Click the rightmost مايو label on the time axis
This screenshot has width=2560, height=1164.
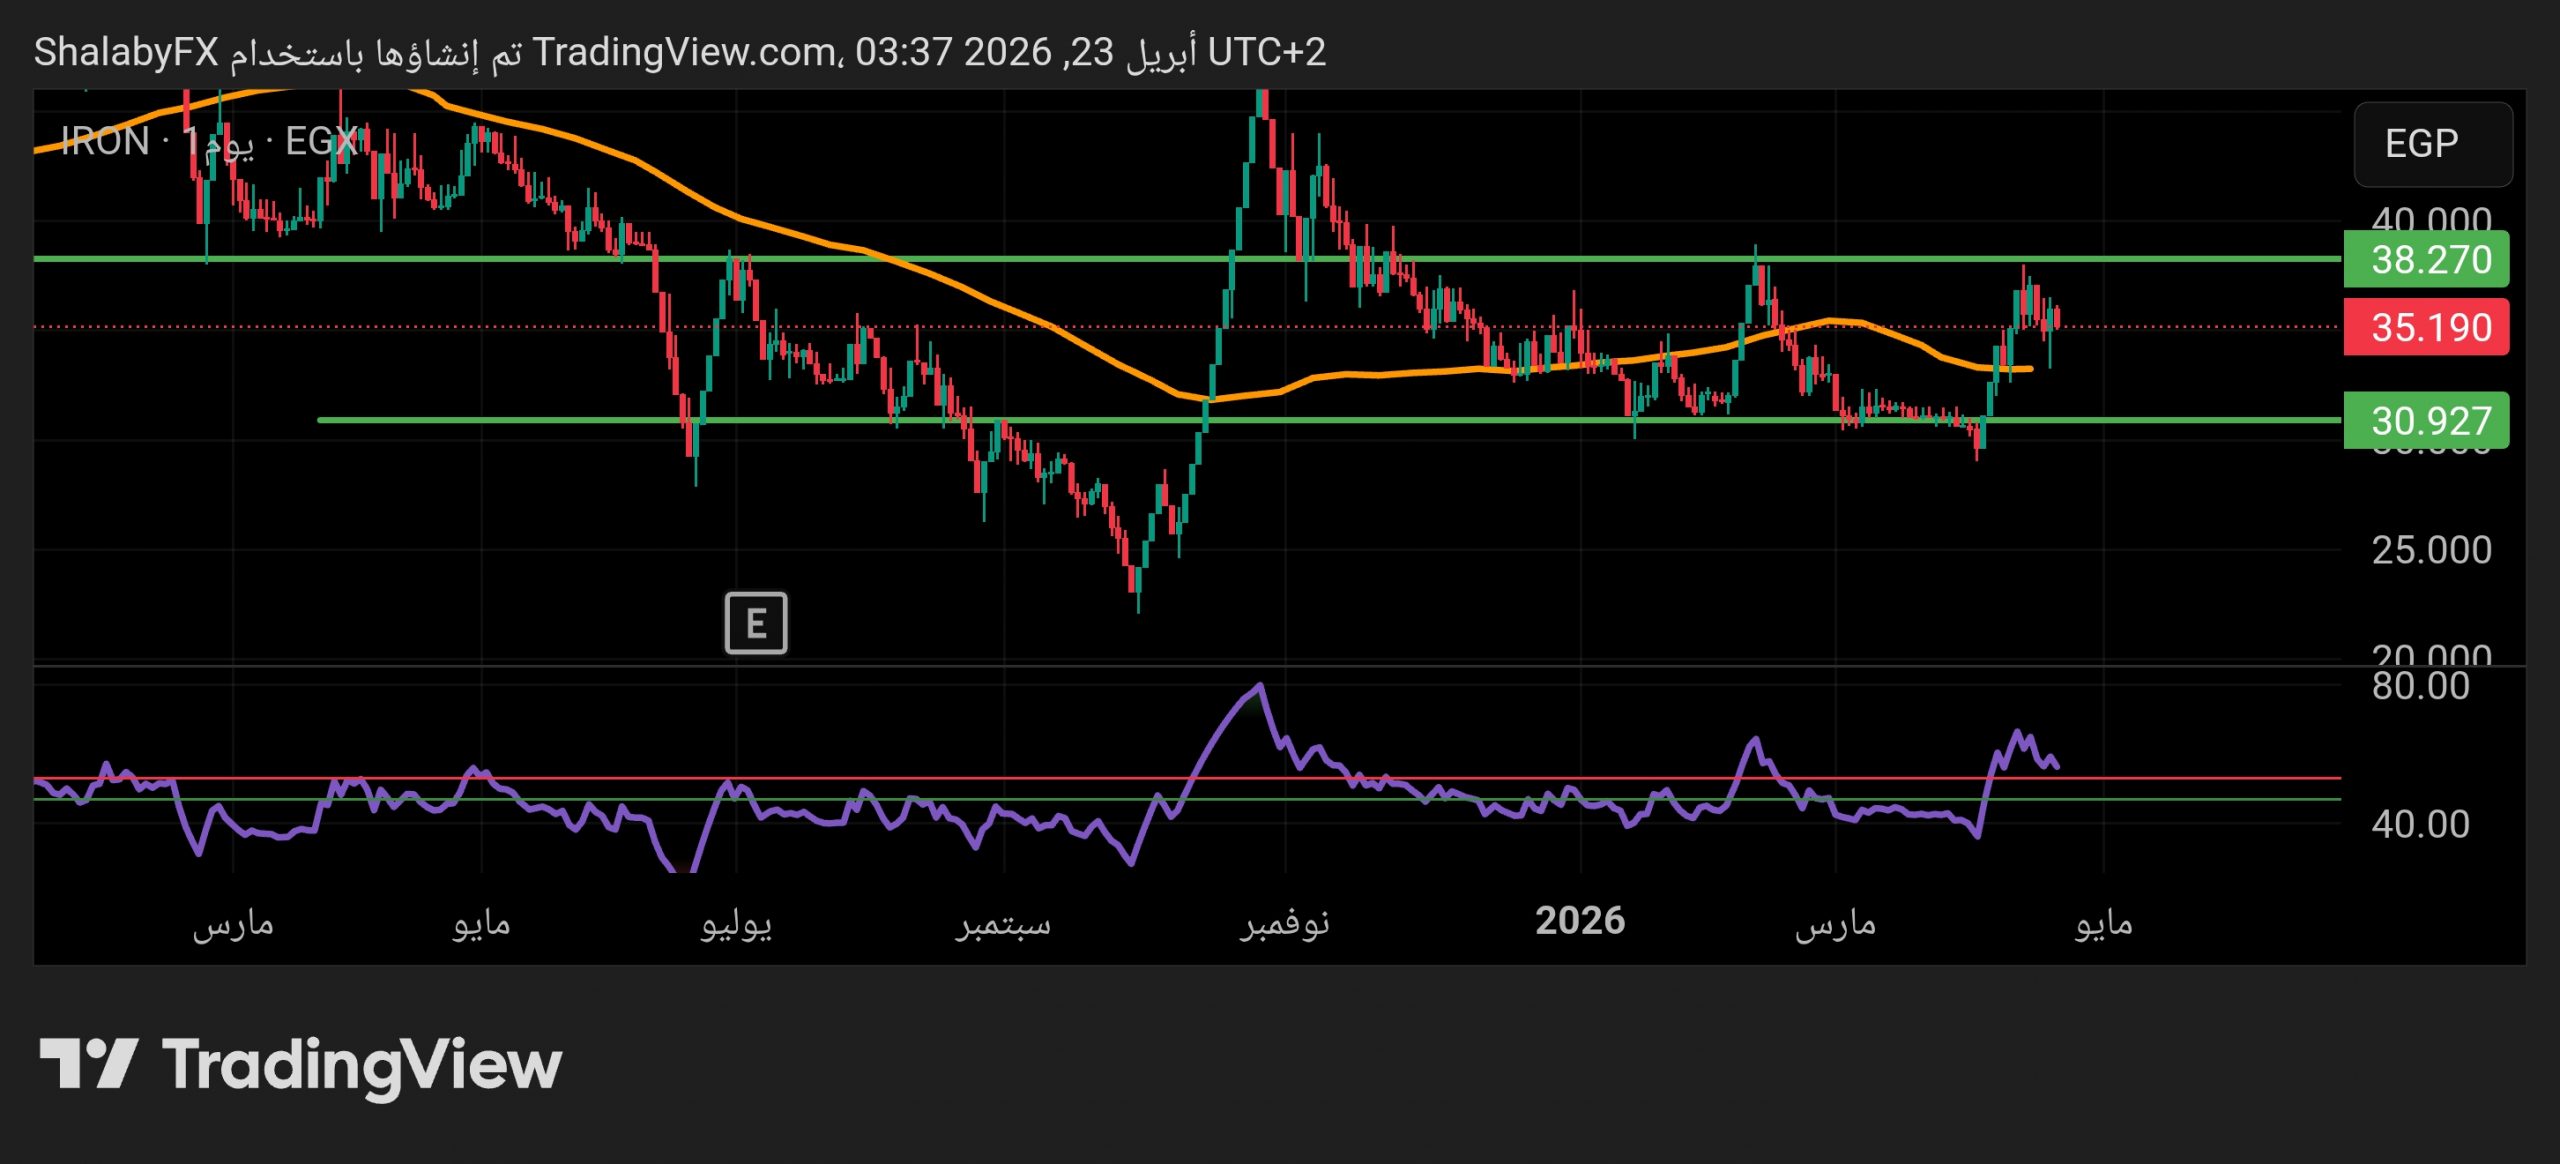(2103, 923)
